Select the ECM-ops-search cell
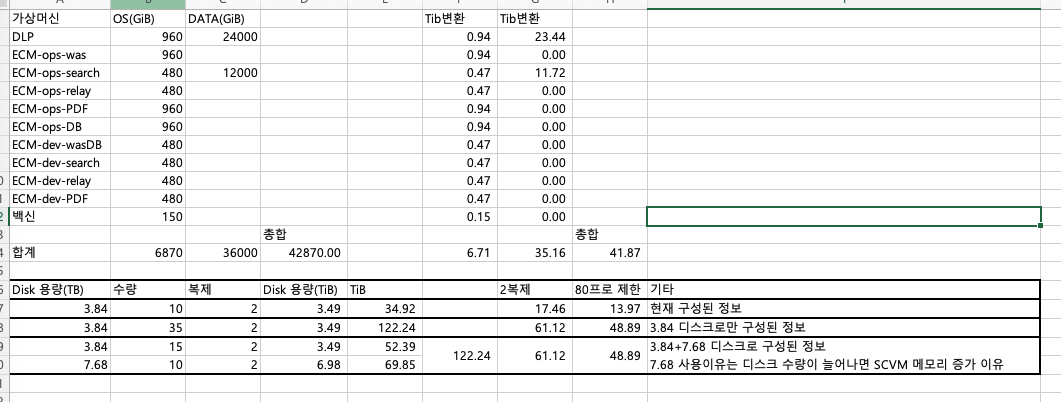1061x402 pixels. (58, 73)
